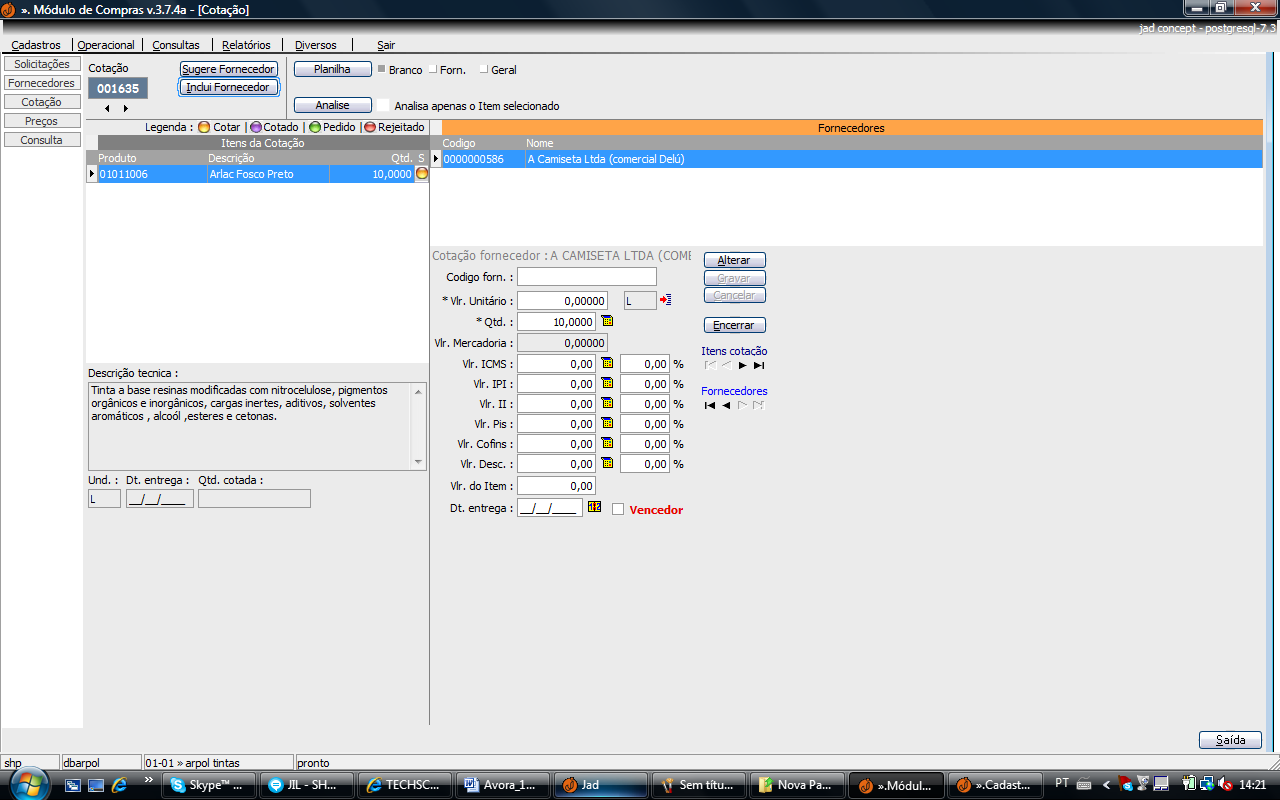Click the Dt. entrega field beside Vencedor

pyautogui.click(x=550, y=508)
